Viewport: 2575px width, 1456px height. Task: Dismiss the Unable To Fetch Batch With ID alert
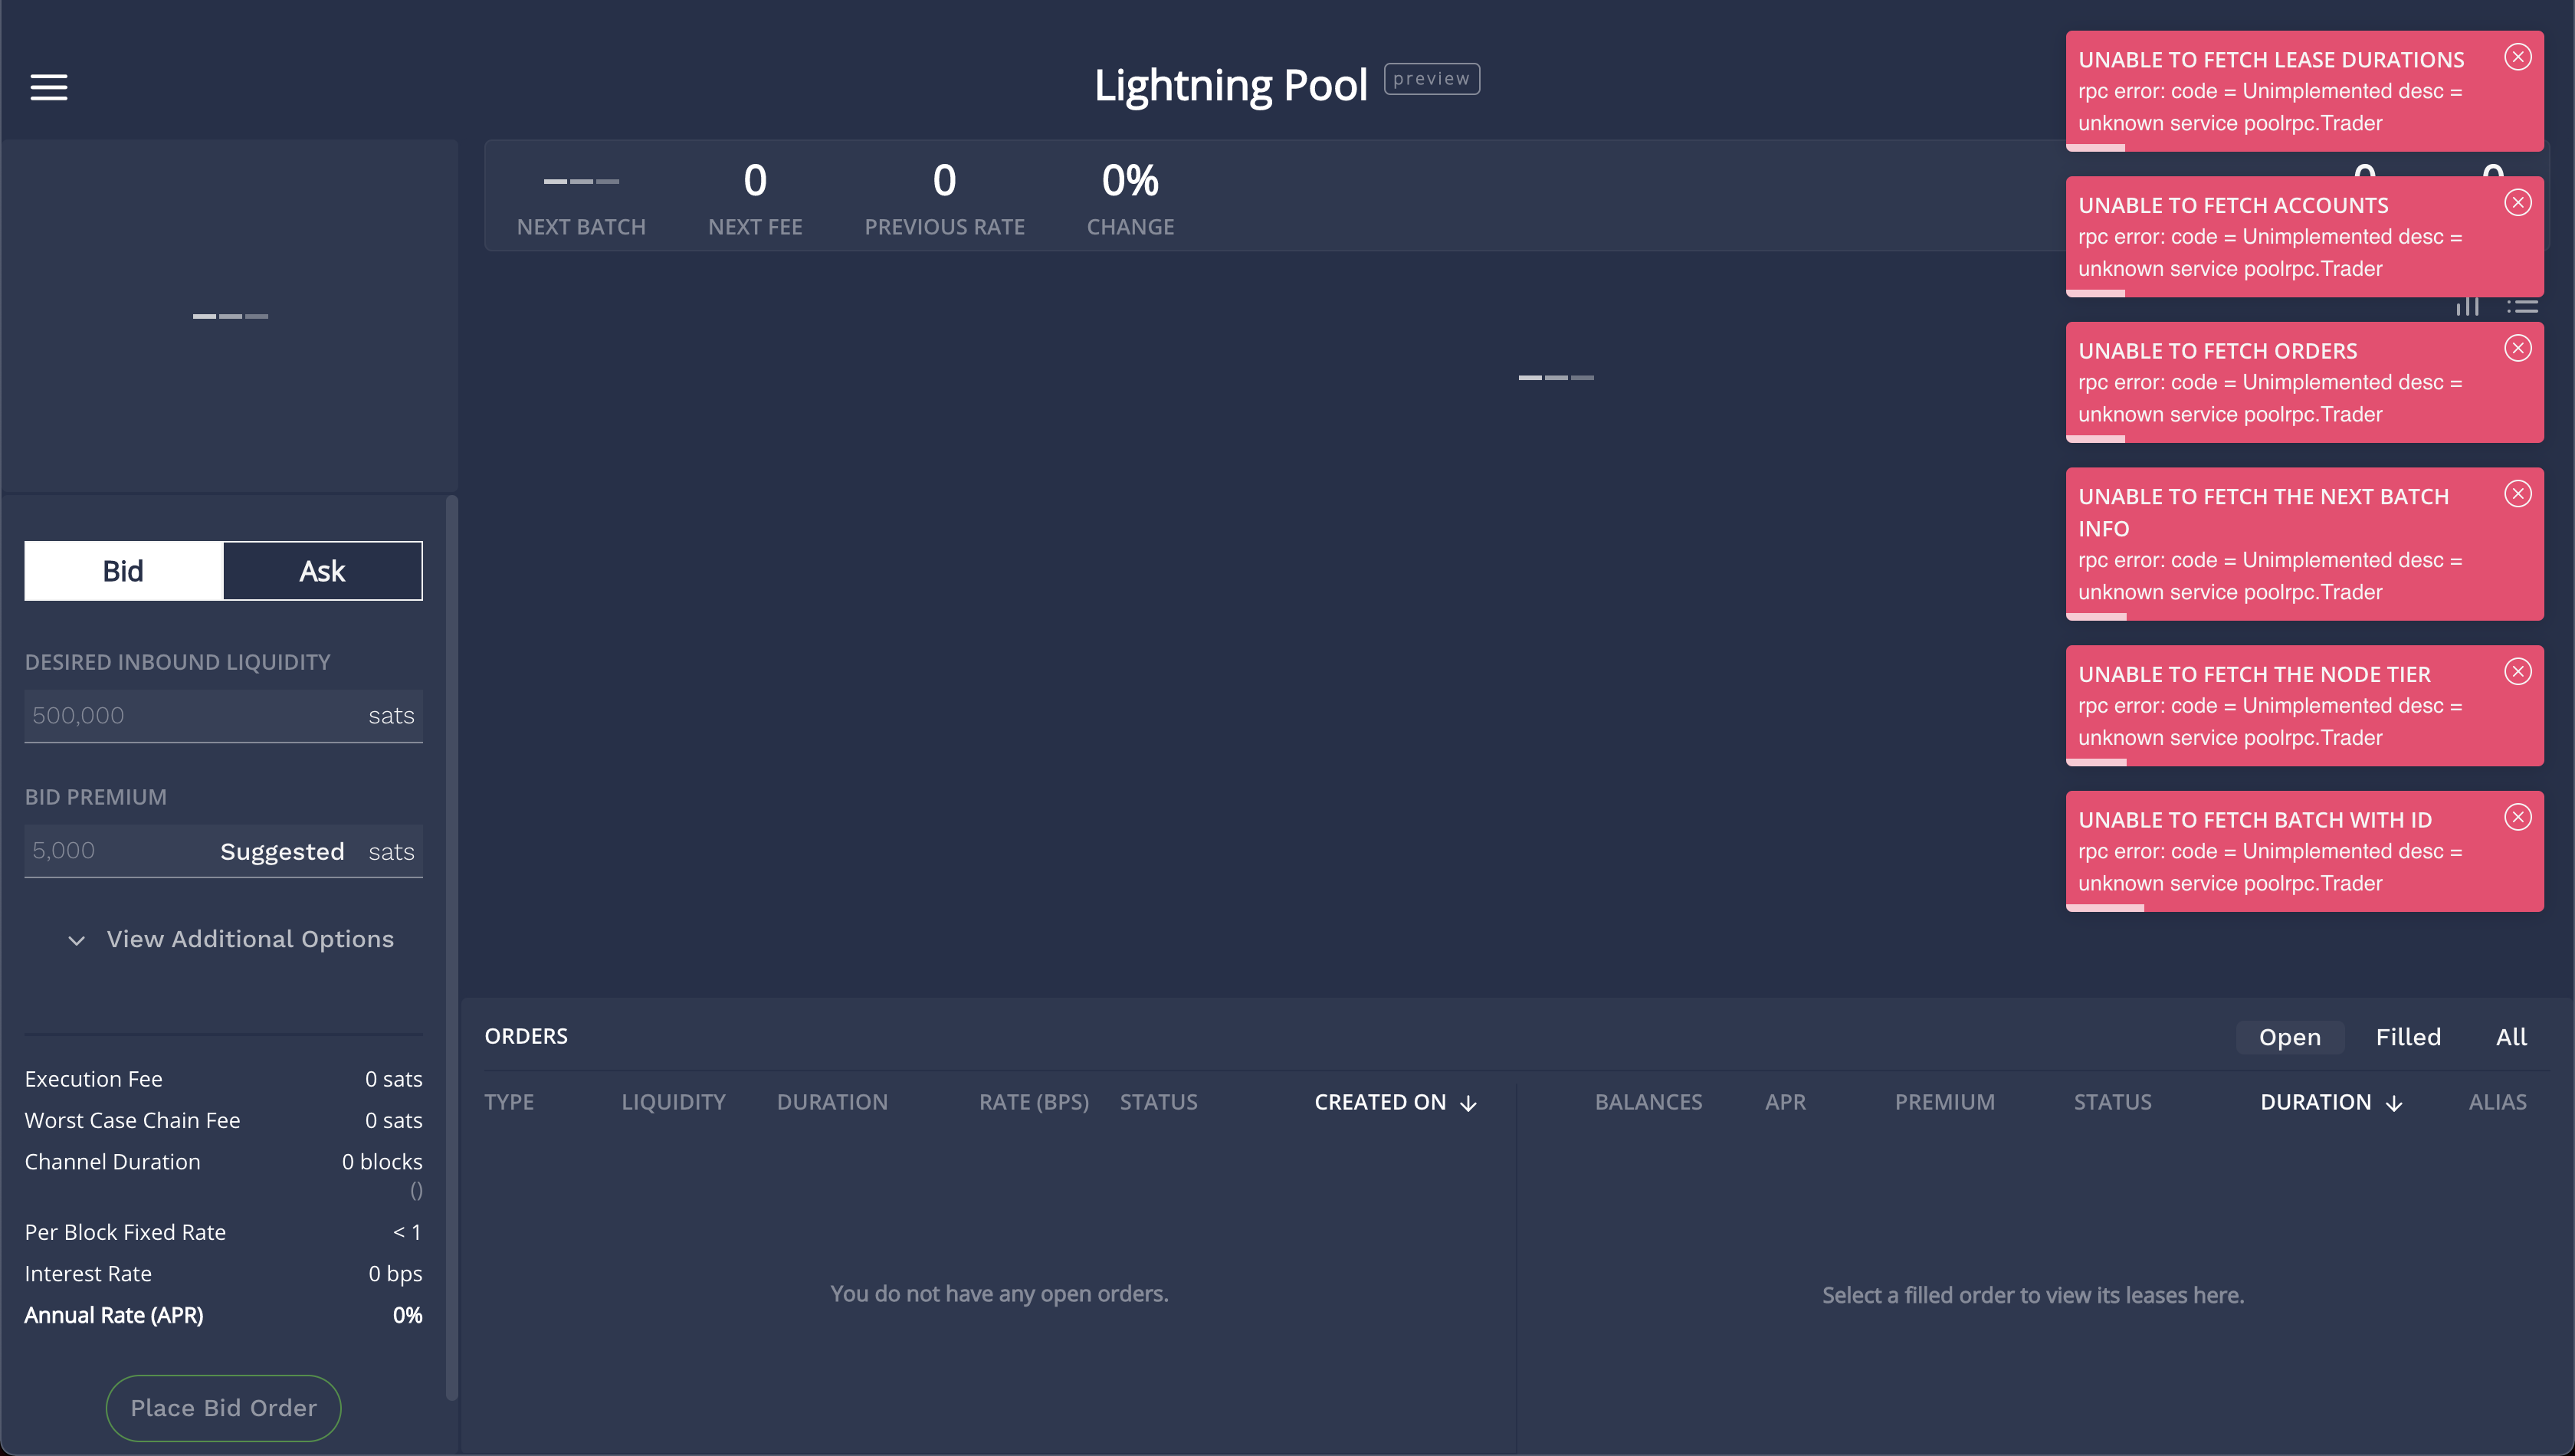click(2518, 817)
